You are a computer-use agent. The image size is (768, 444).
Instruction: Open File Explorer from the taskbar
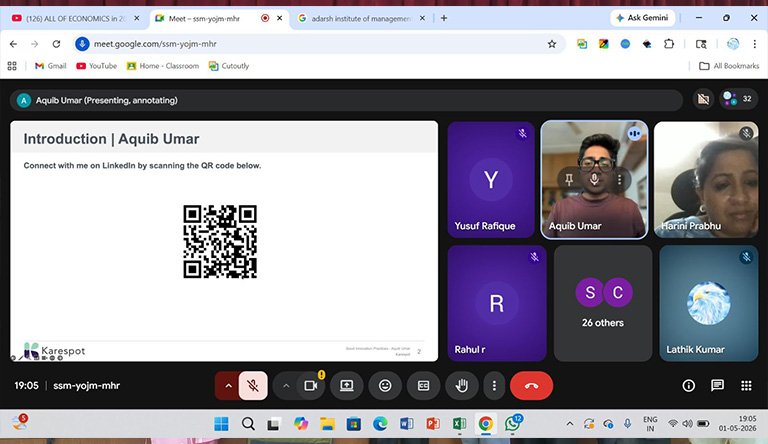327,424
